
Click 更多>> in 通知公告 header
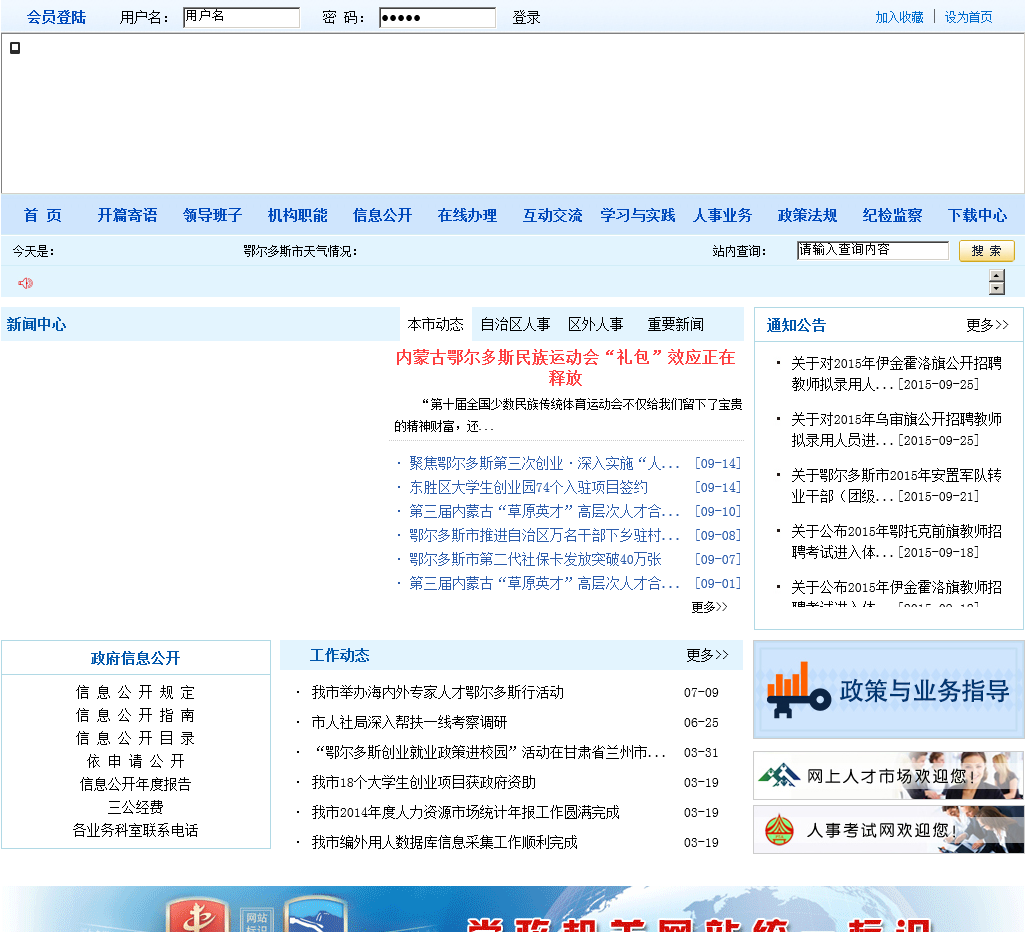[x=987, y=325]
